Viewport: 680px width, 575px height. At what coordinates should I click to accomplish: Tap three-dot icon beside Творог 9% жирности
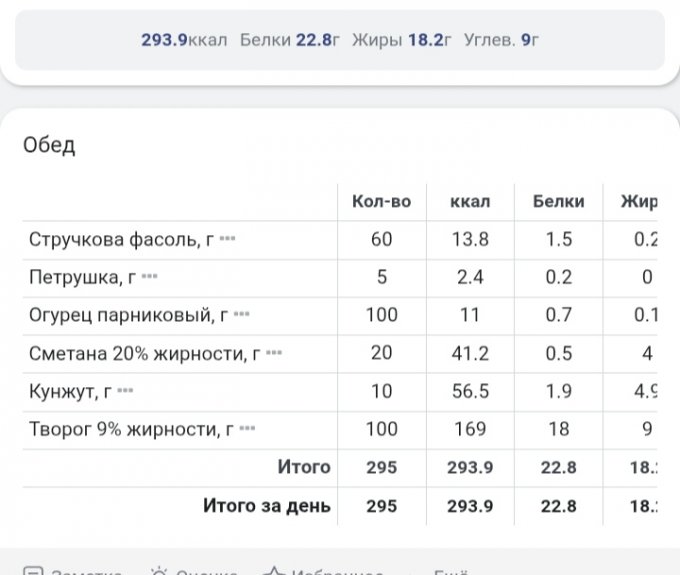pyautogui.click(x=248, y=429)
